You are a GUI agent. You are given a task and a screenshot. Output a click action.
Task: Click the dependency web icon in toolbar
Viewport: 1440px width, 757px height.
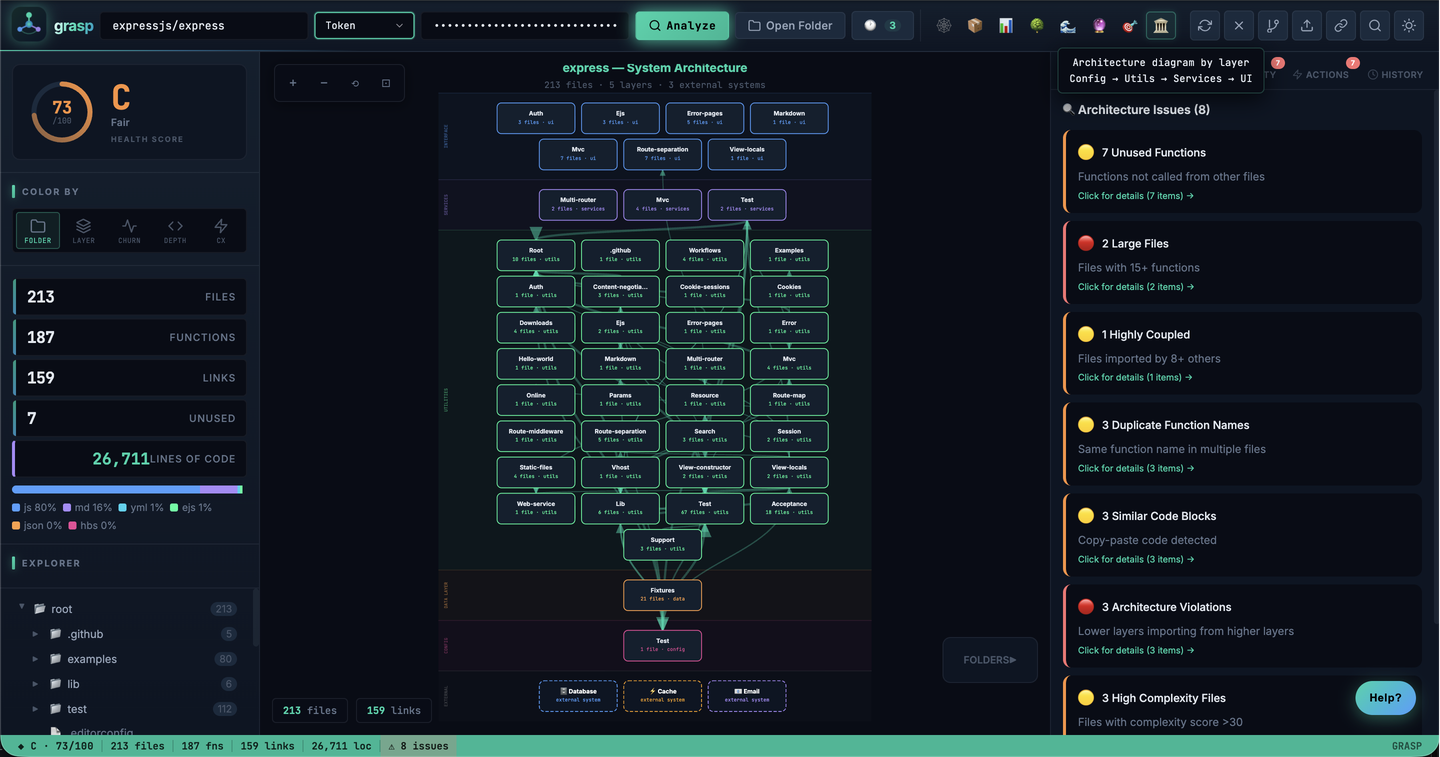943,25
